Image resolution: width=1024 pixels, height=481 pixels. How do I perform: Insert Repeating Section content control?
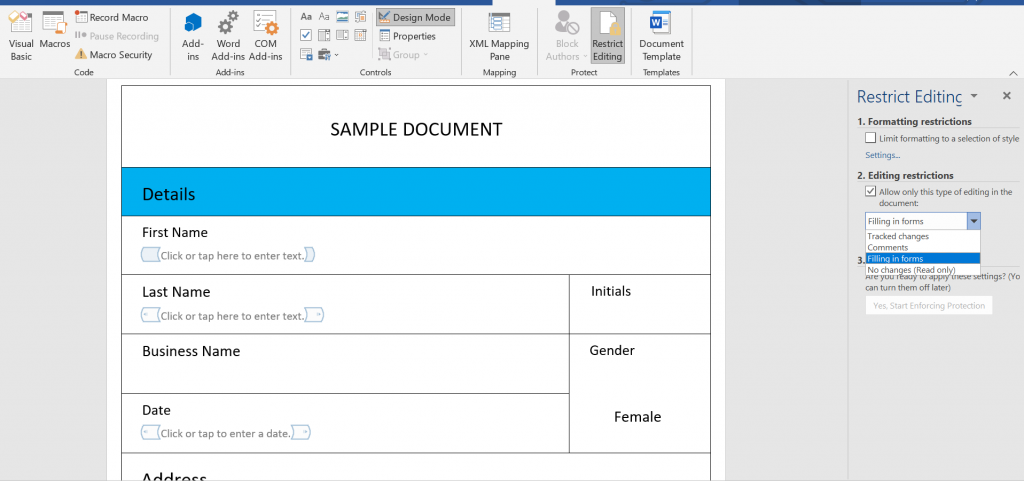306,54
